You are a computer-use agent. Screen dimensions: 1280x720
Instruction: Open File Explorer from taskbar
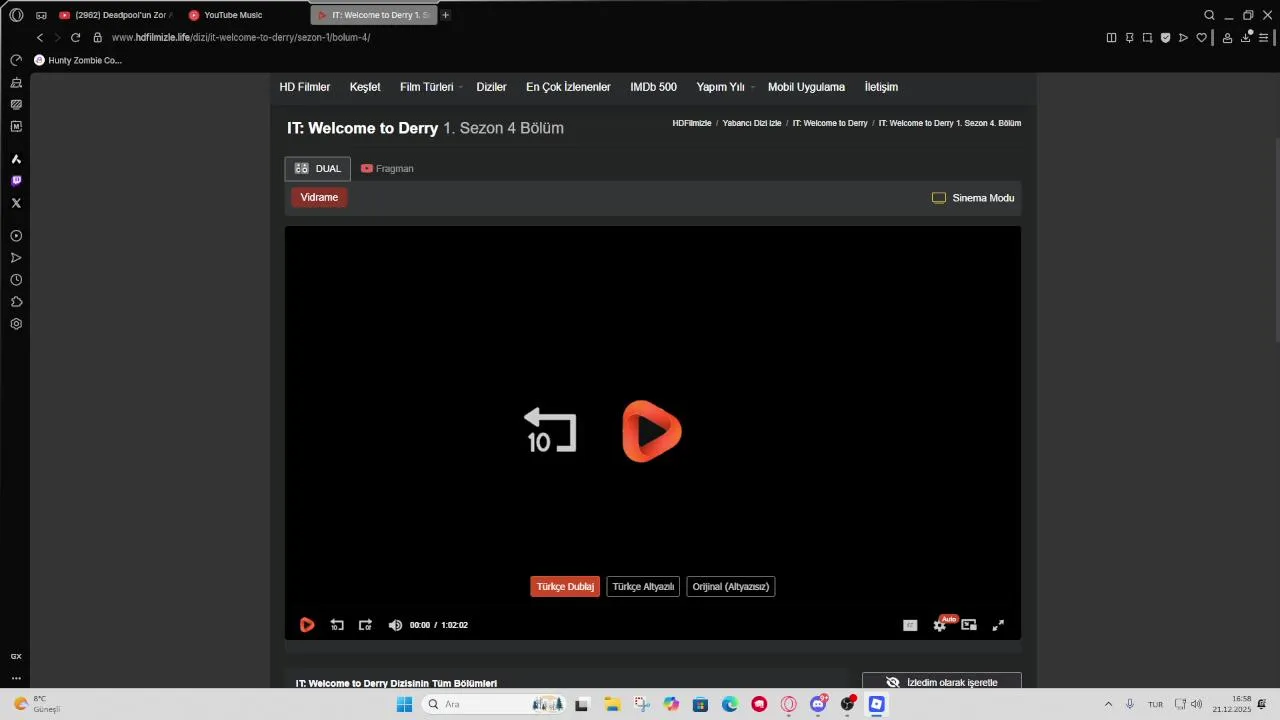coord(611,704)
